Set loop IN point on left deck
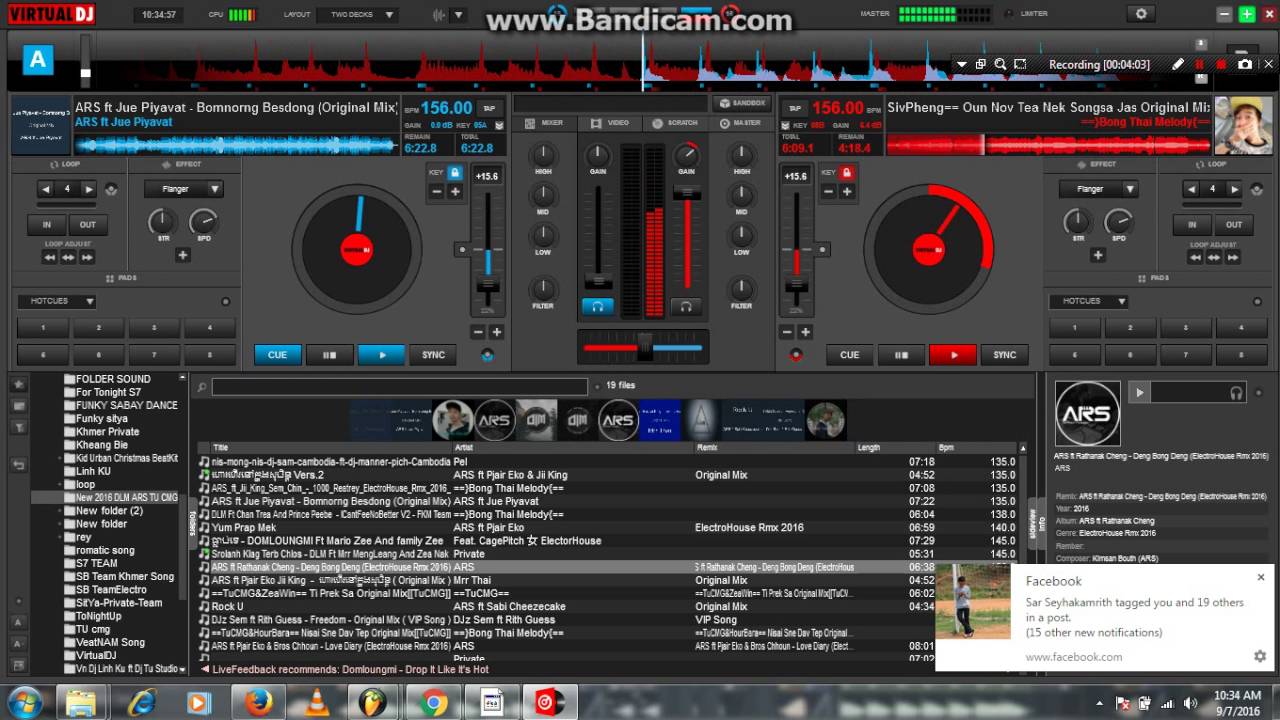The image size is (1280, 720). click(x=45, y=225)
